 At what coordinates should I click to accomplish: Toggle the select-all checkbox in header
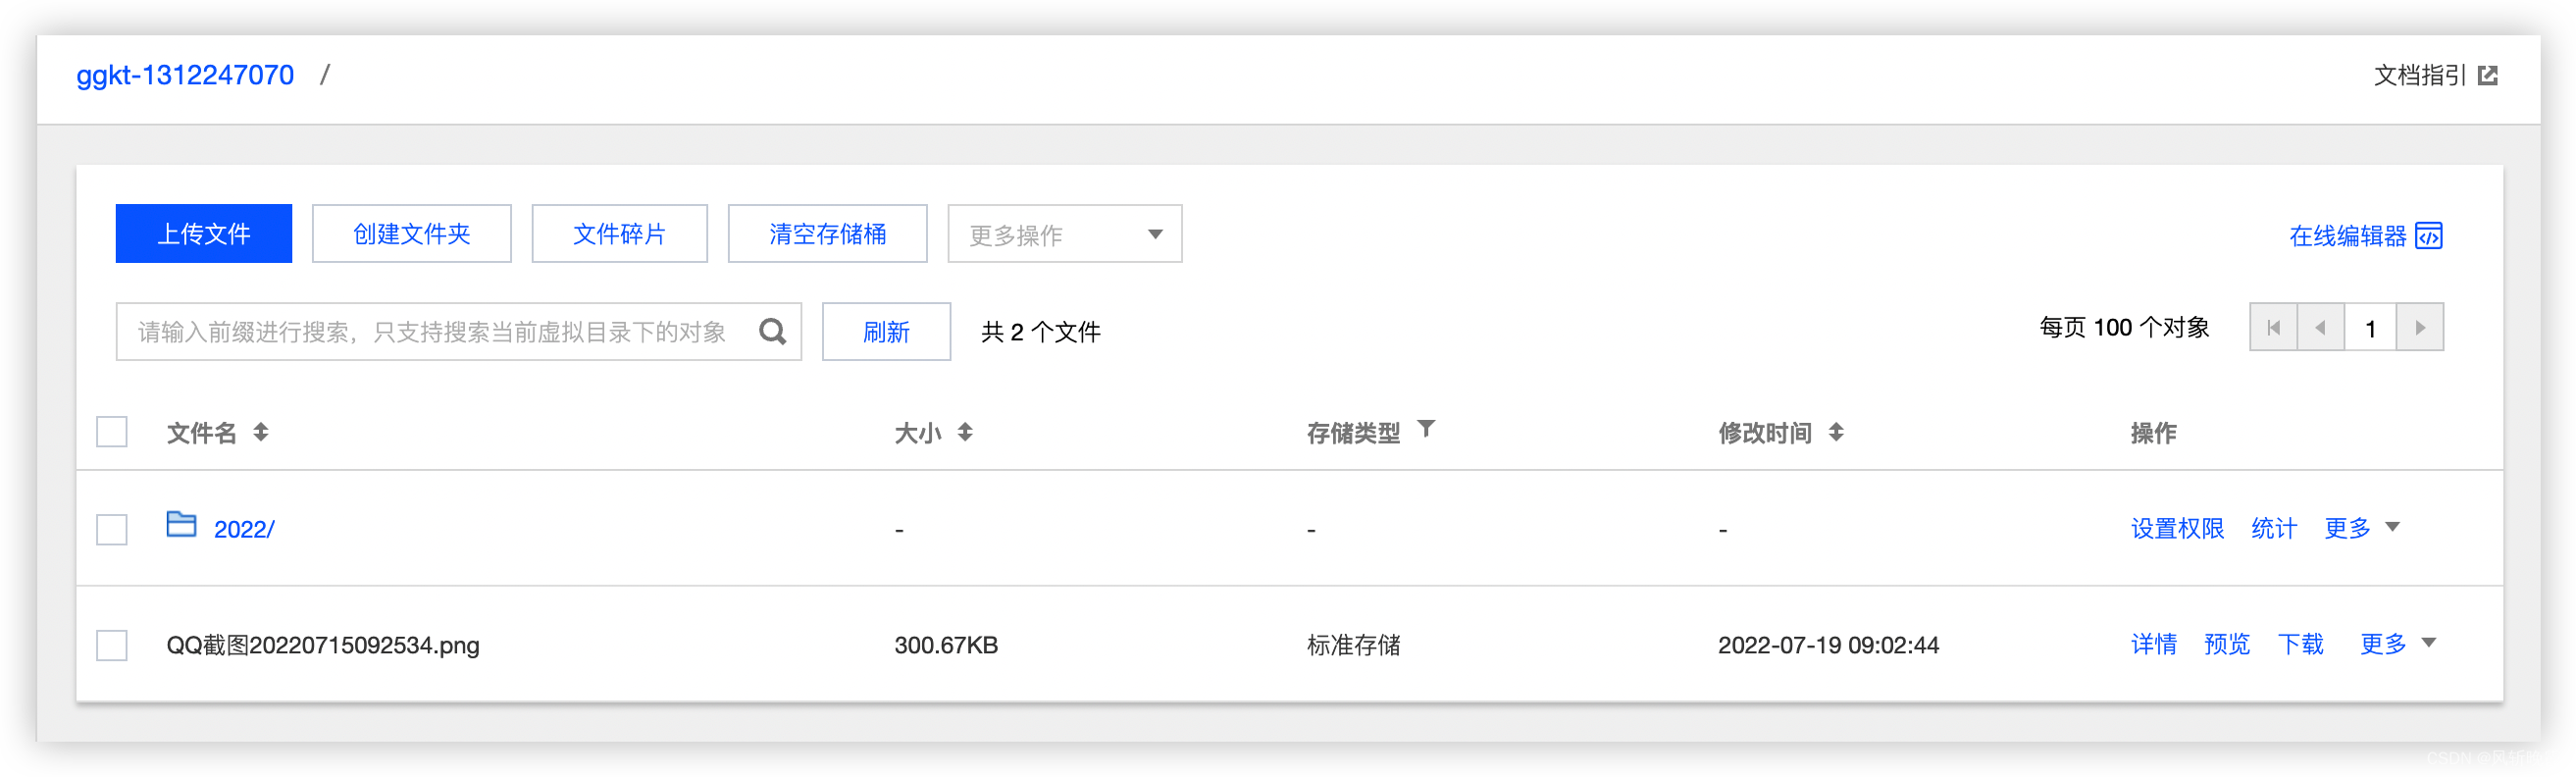[112, 432]
